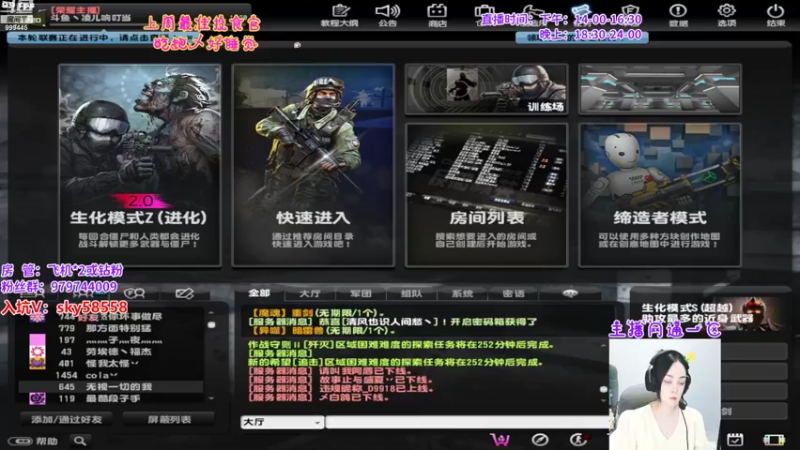Click the futuristic corridor banner beside 训练场
This screenshot has height=450, width=800.
coord(660,89)
